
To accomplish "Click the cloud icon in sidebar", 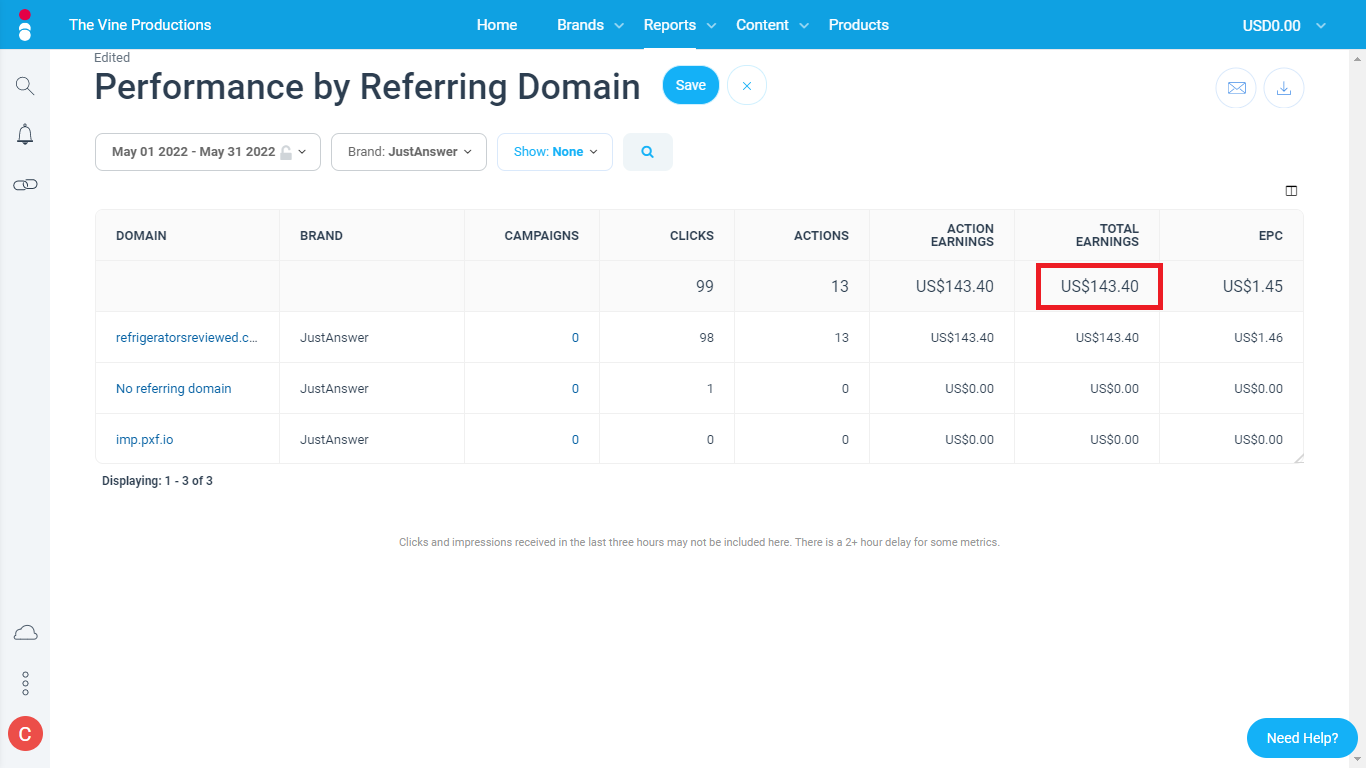I will 25,632.
